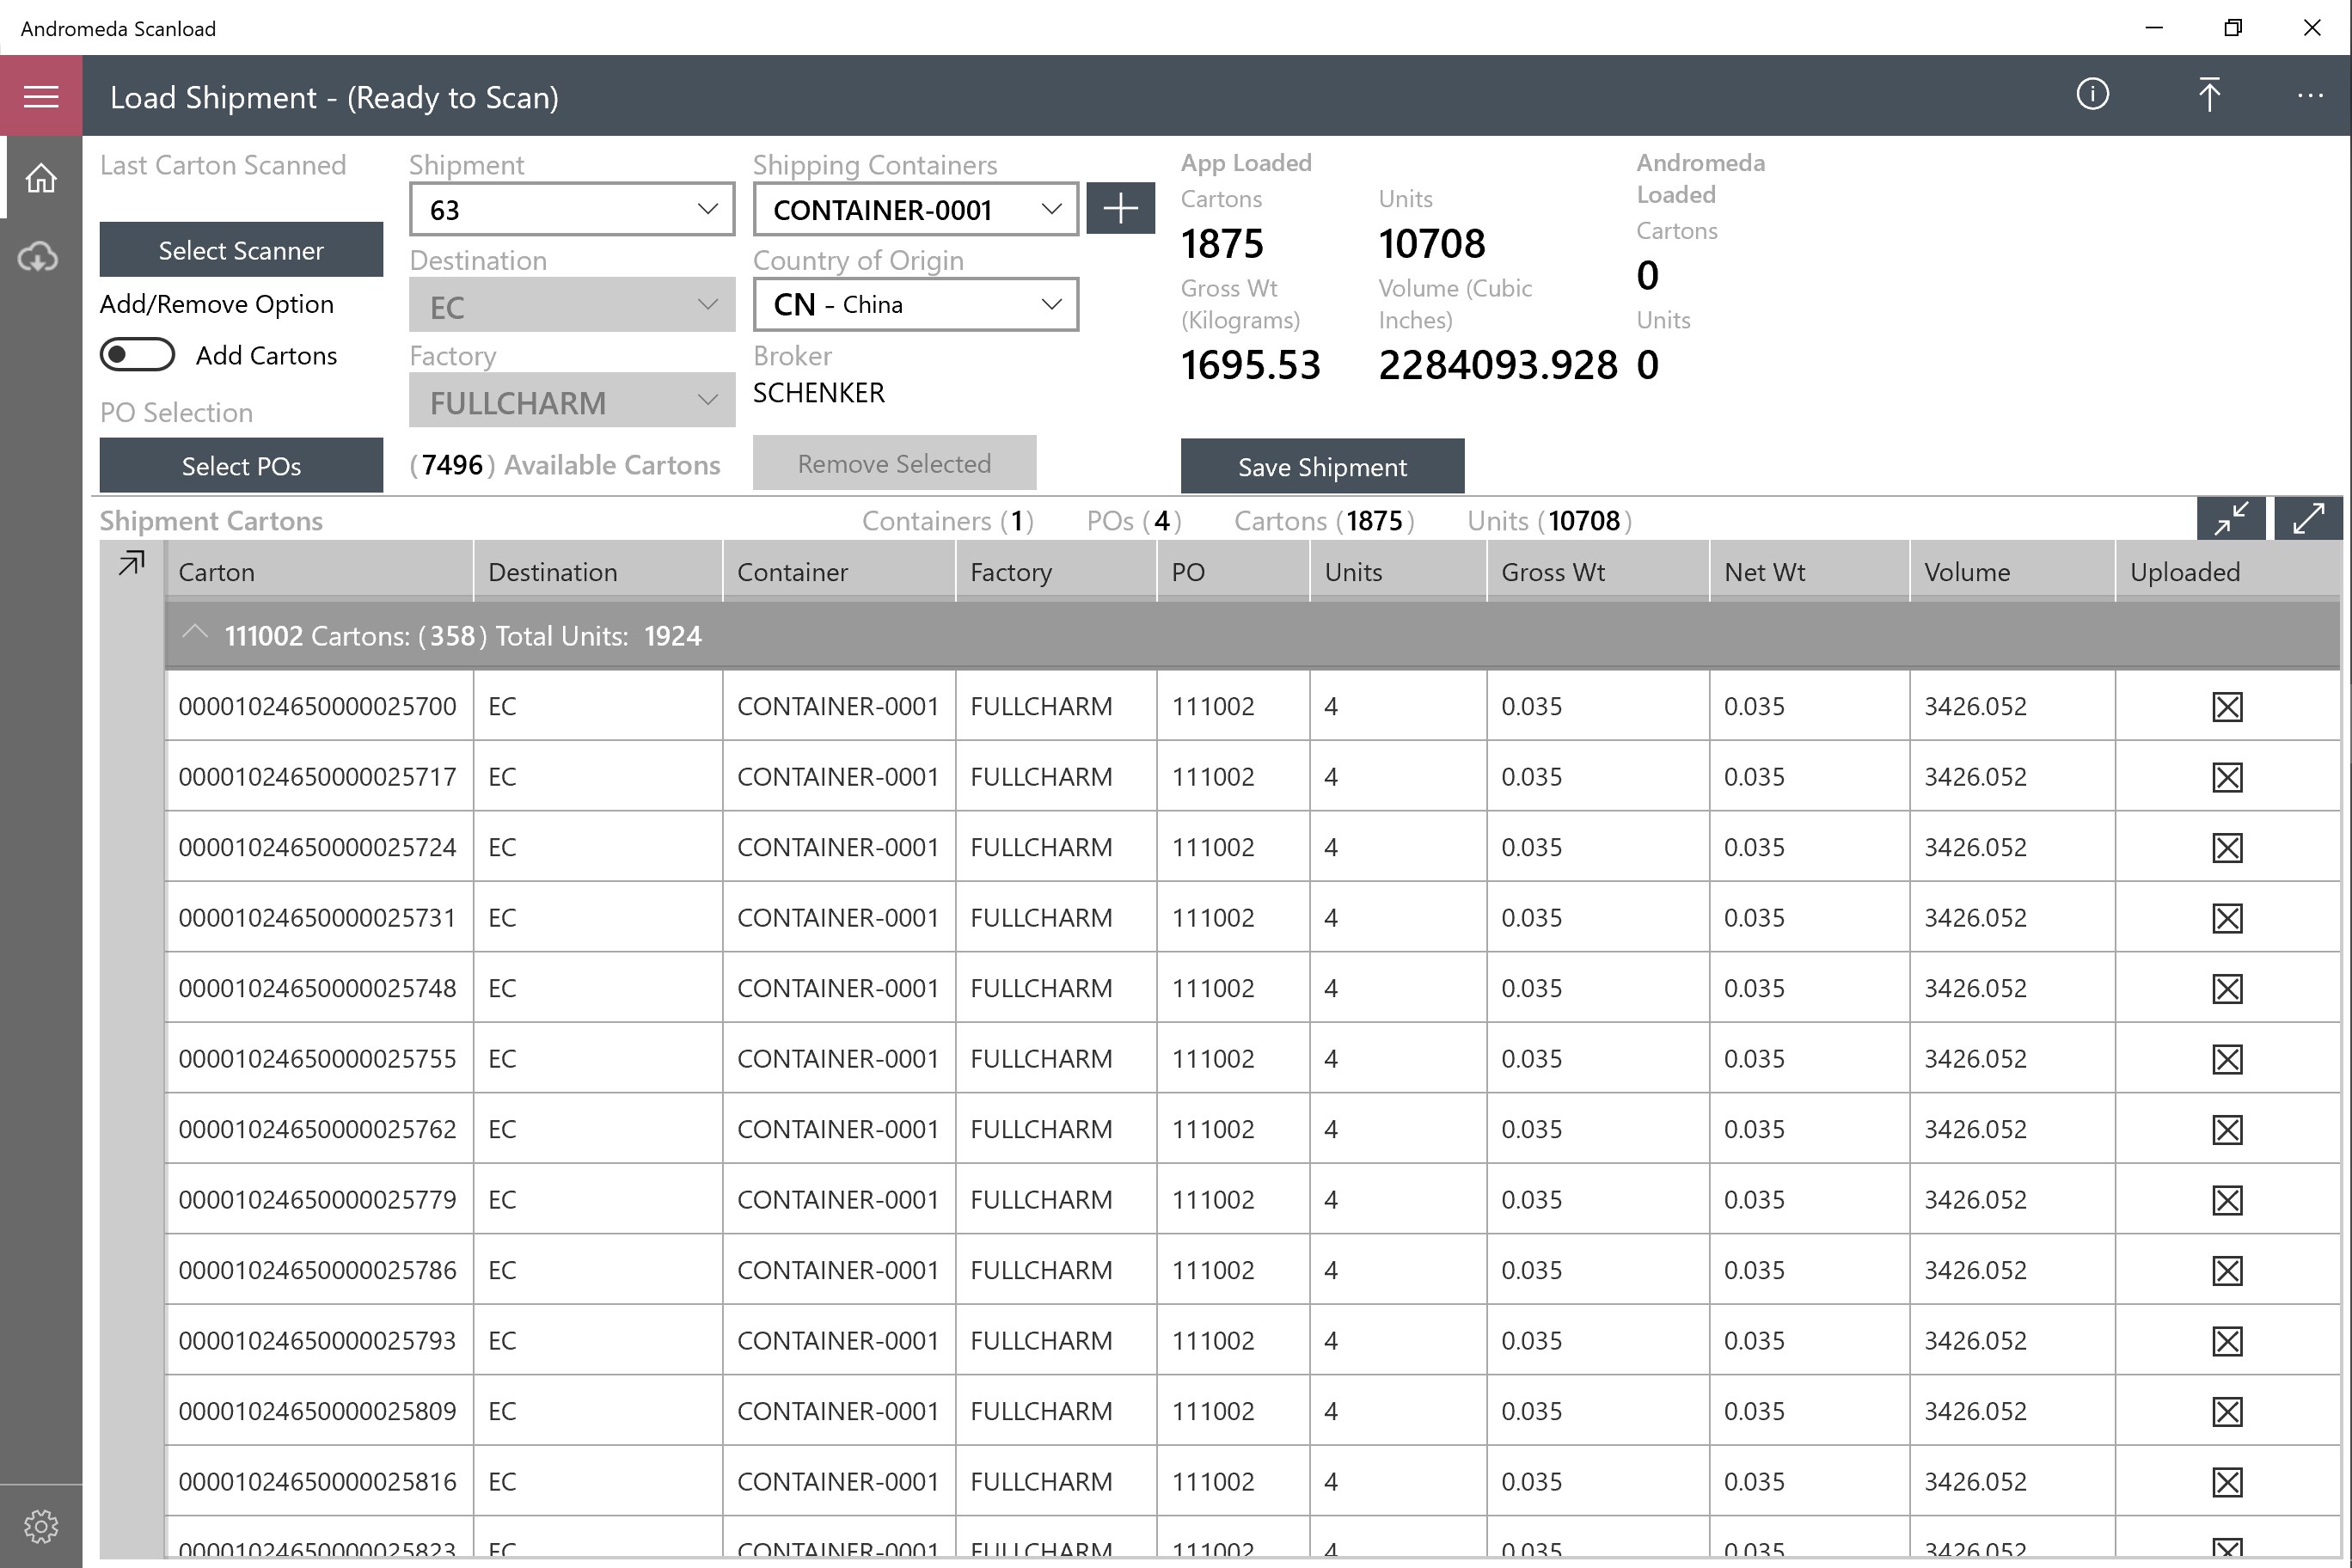
Task: Expand all carton groups icon
Action: [x=2307, y=519]
